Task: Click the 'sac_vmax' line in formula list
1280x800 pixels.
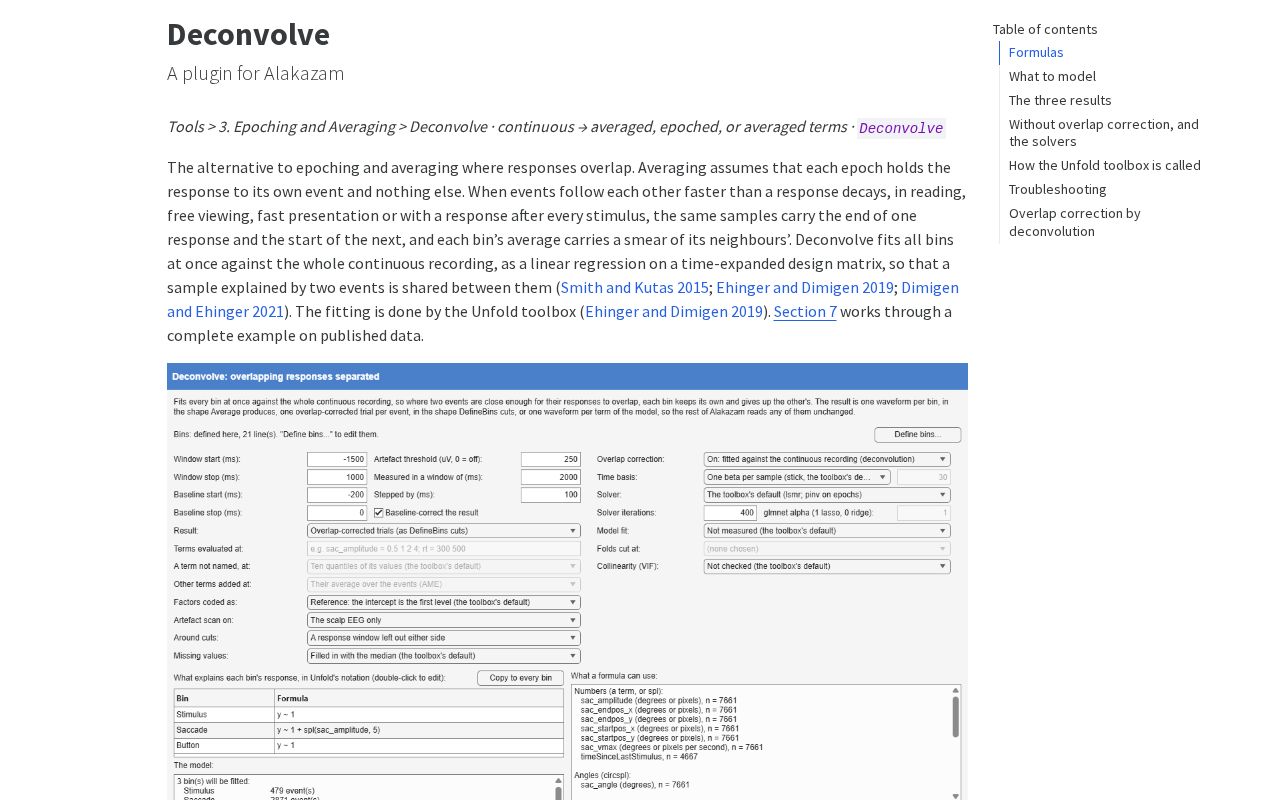Action: [x=672, y=747]
